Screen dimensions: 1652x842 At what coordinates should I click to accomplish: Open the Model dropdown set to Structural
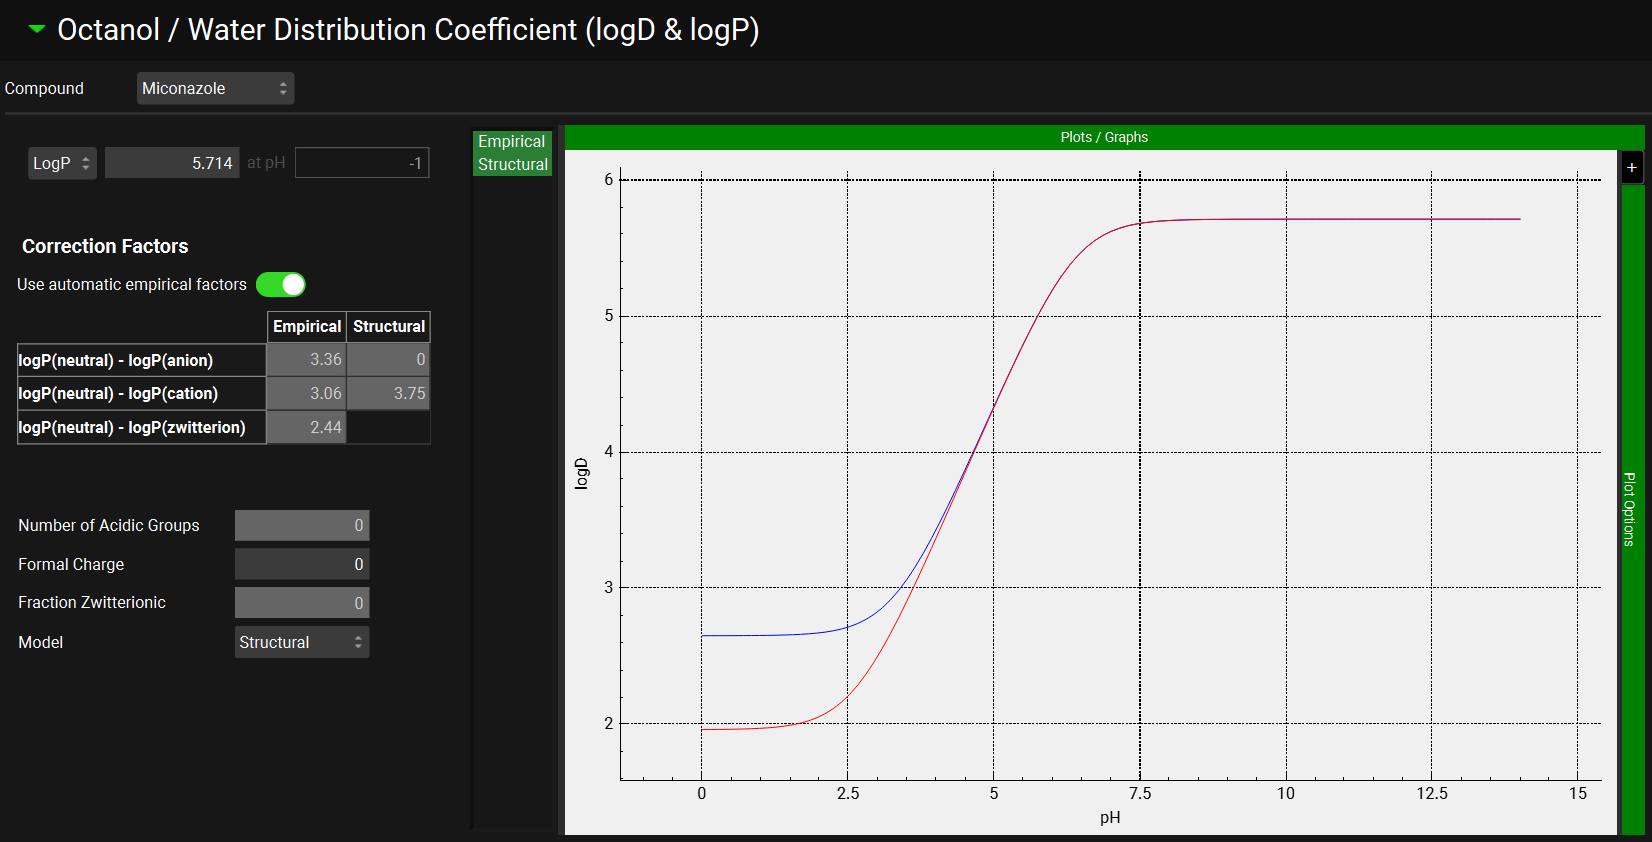click(x=301, y=642)
